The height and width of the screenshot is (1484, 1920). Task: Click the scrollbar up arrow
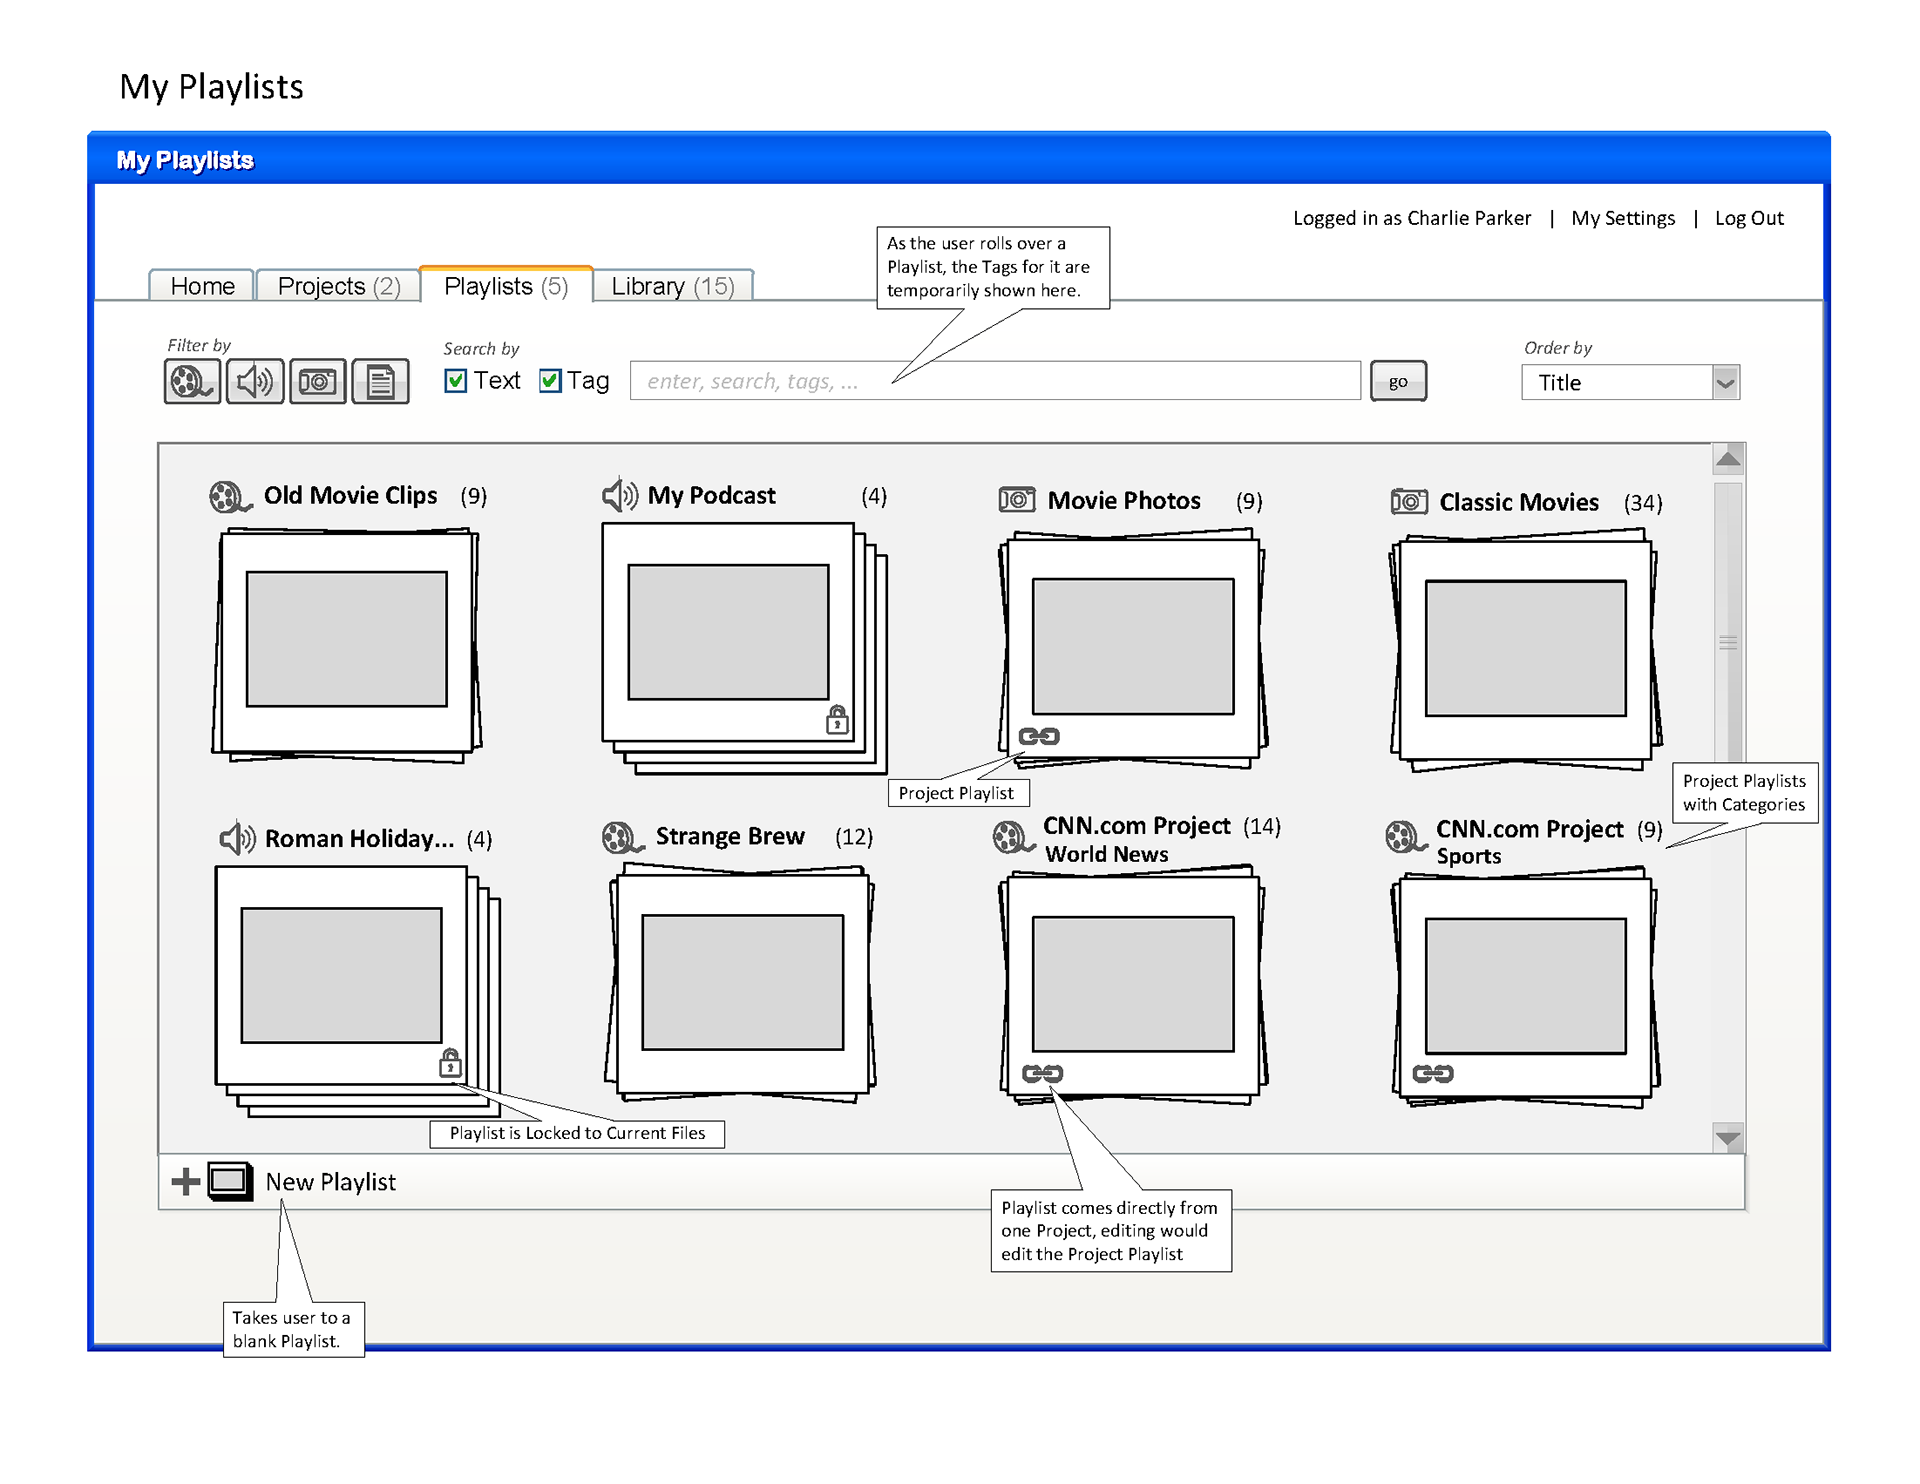pyautogui.click(x=1728, y=459)
